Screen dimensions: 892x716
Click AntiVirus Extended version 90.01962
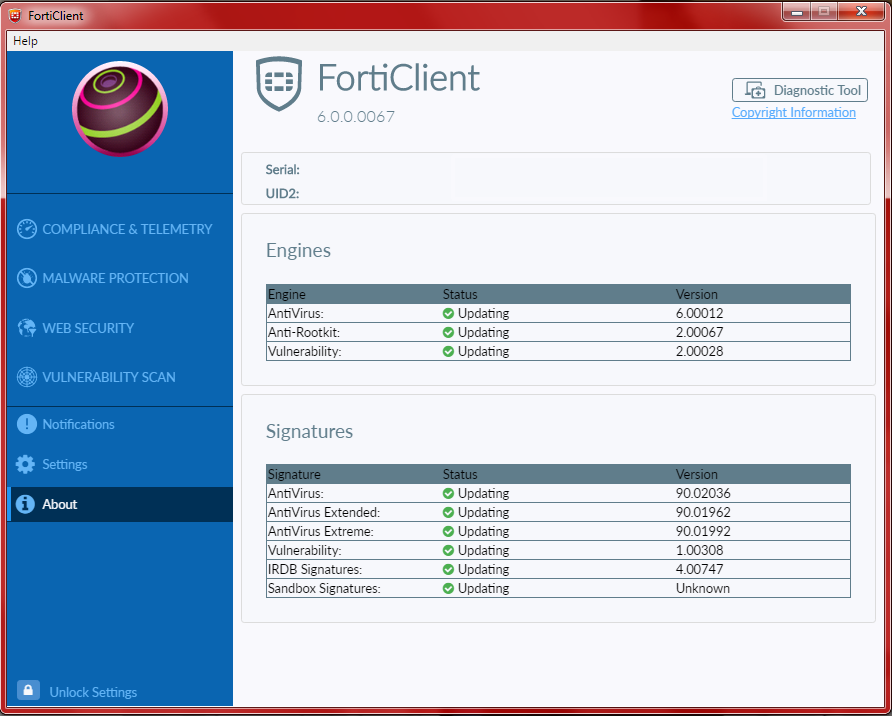[x=703, y=512]
